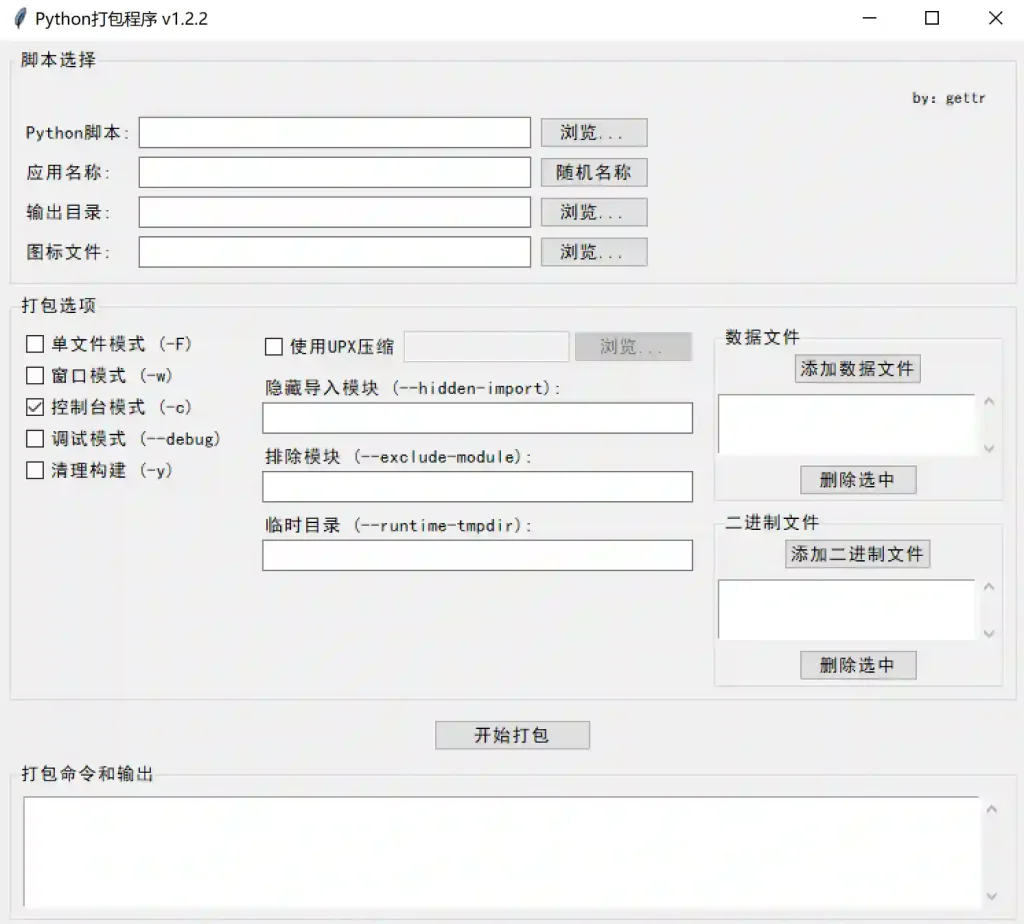Focus the 应用名称 input field
Viewport: 1024px width, 924px height.
pyautogui.click(x=334, y=172)
